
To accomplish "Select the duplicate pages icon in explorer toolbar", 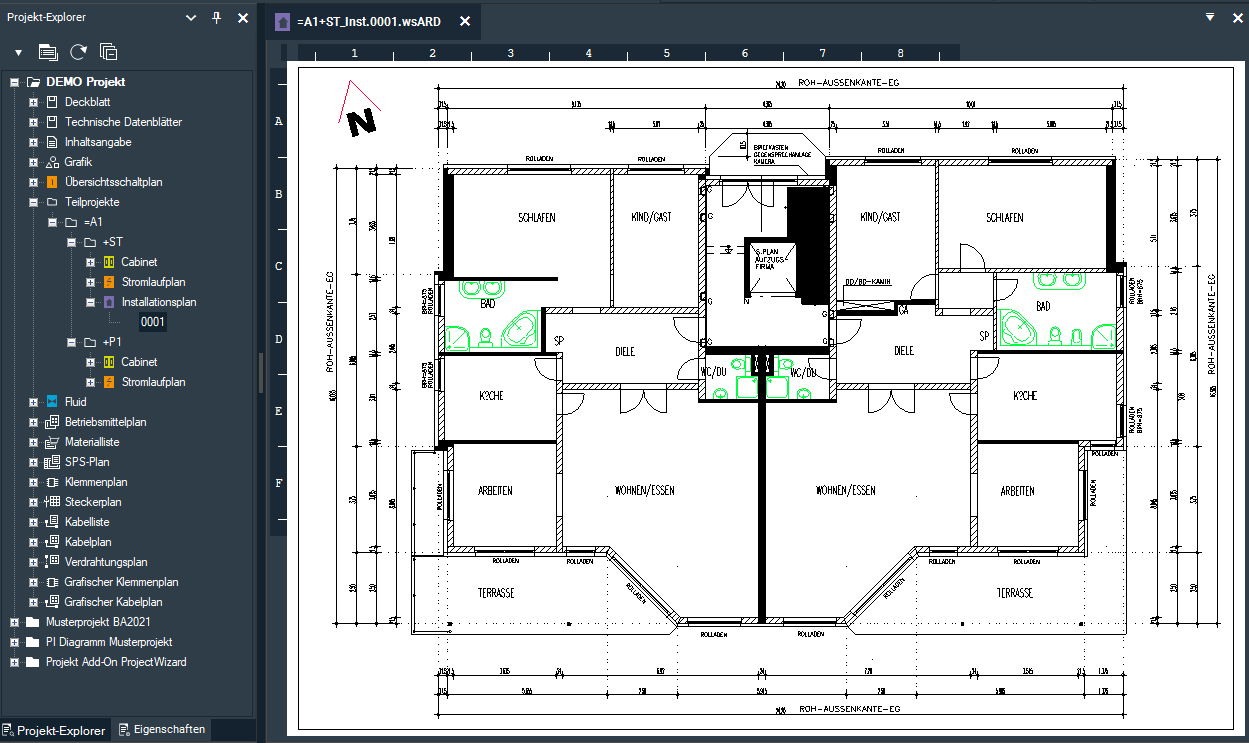I will point(108,51).
